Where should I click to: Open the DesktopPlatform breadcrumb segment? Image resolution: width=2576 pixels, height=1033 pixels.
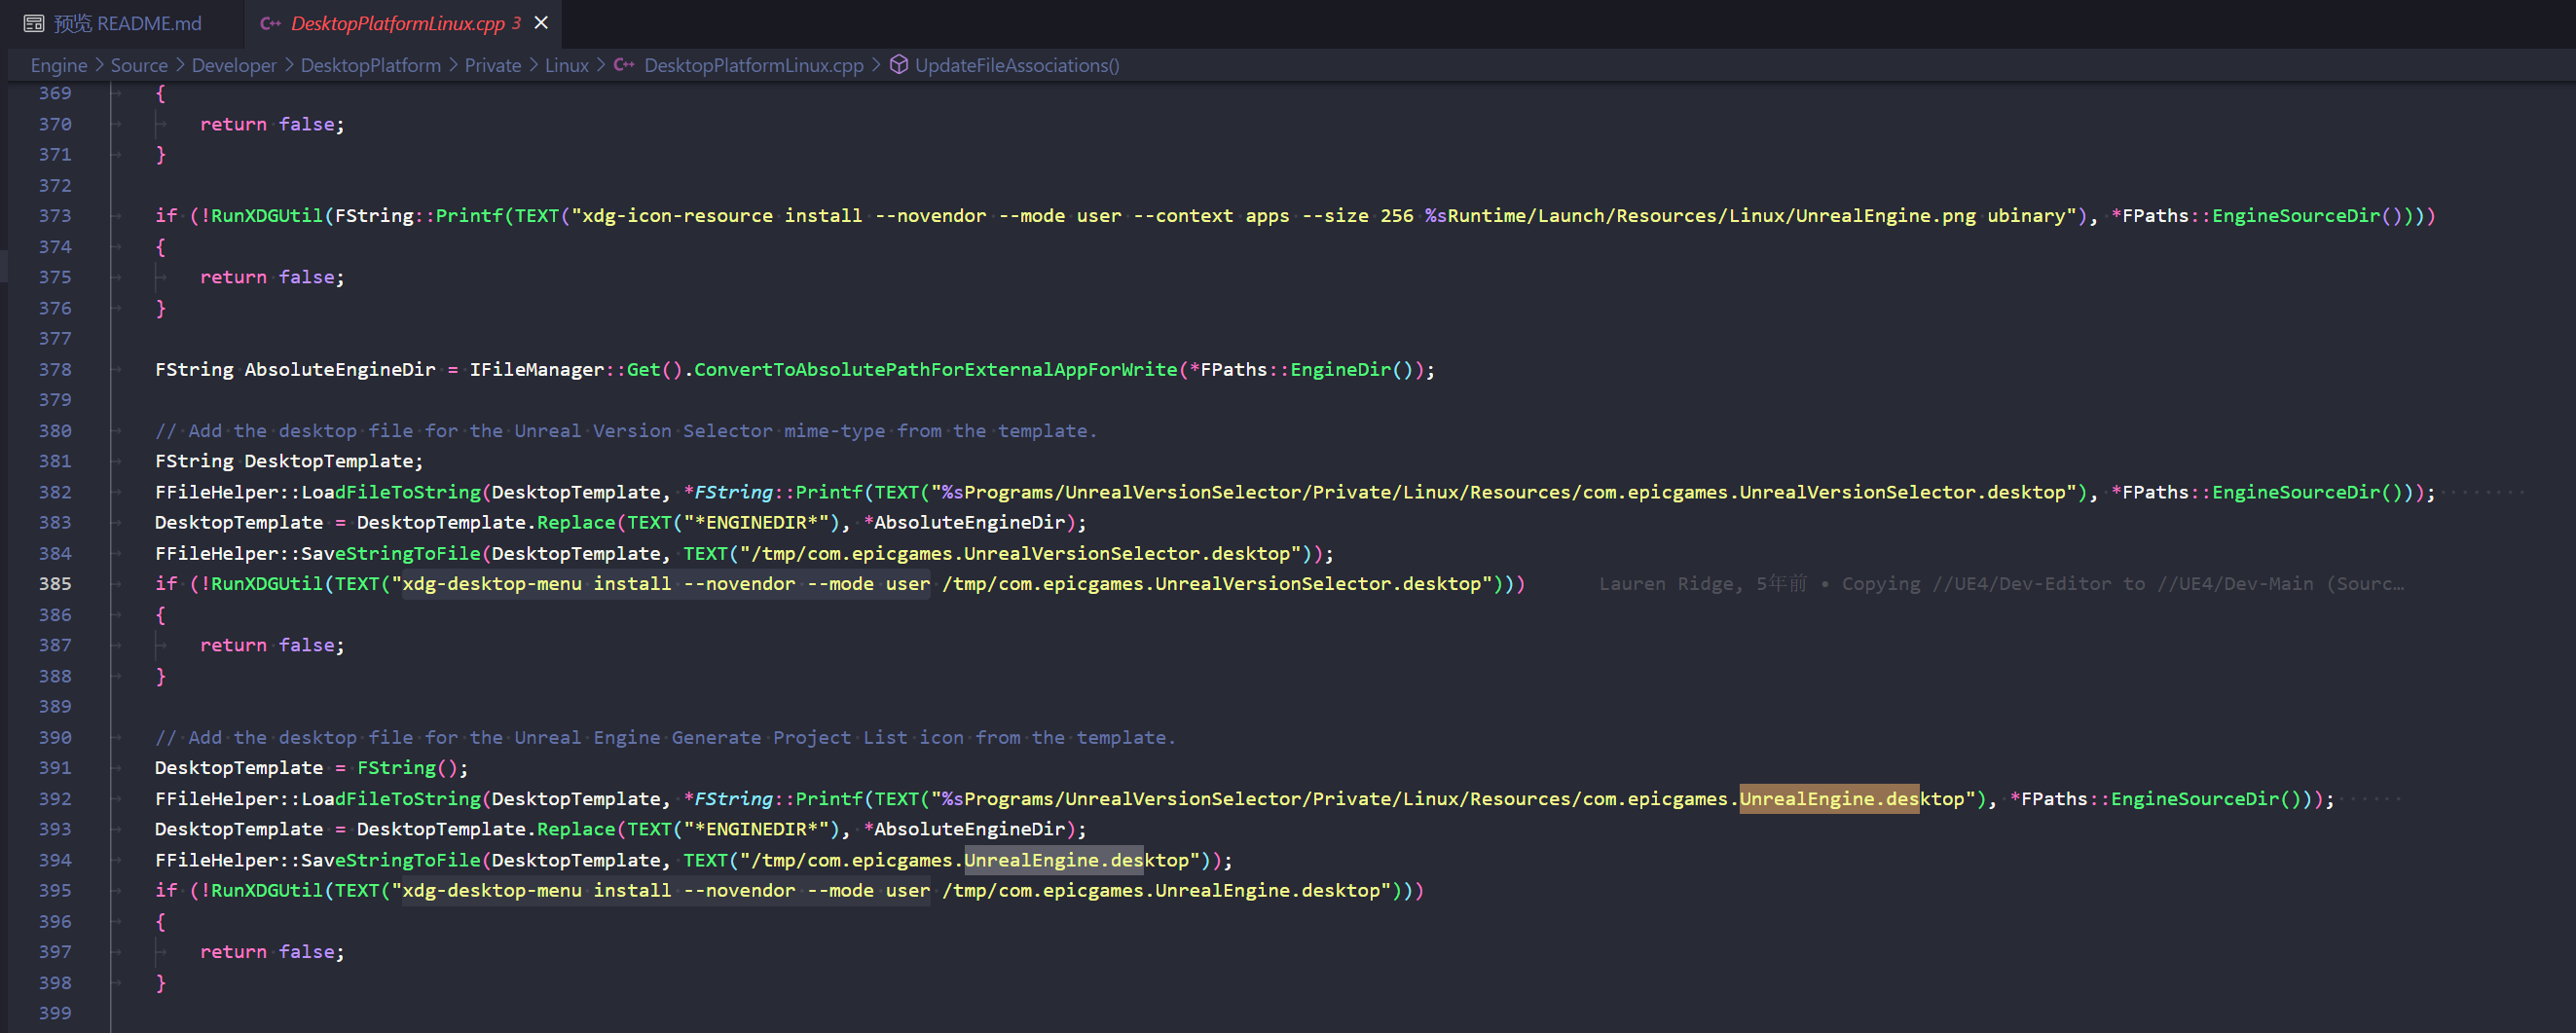370,65
